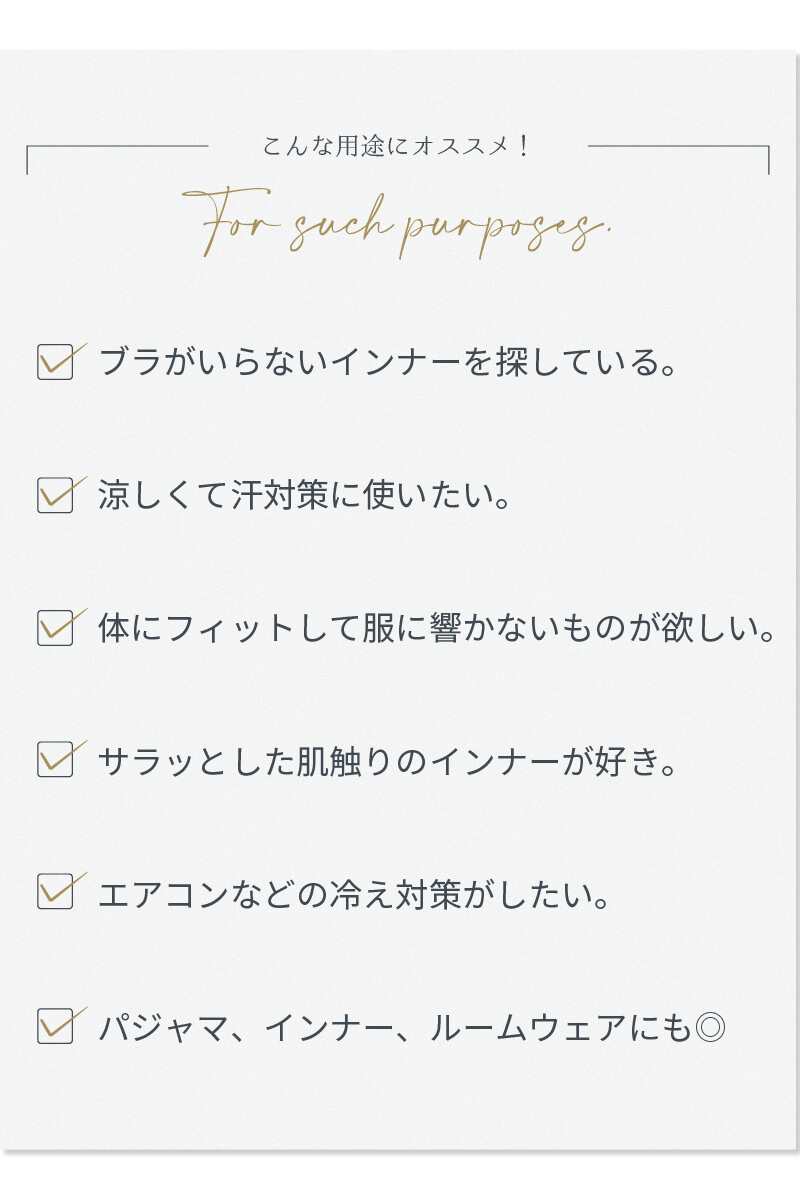Click the こんな用途にオススメ！ header text
800x1200 pixels.
398,146
